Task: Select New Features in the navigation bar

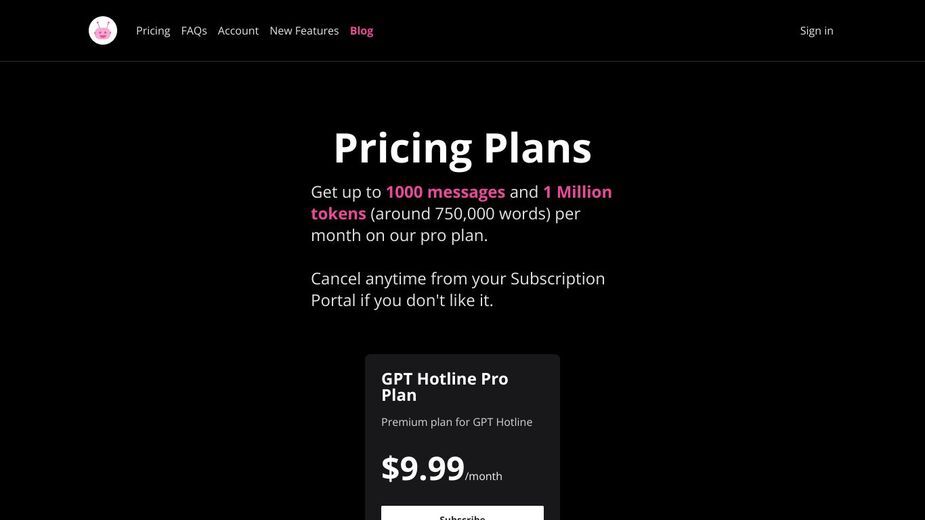Action: pyautogui.click(x=304, y=31)
